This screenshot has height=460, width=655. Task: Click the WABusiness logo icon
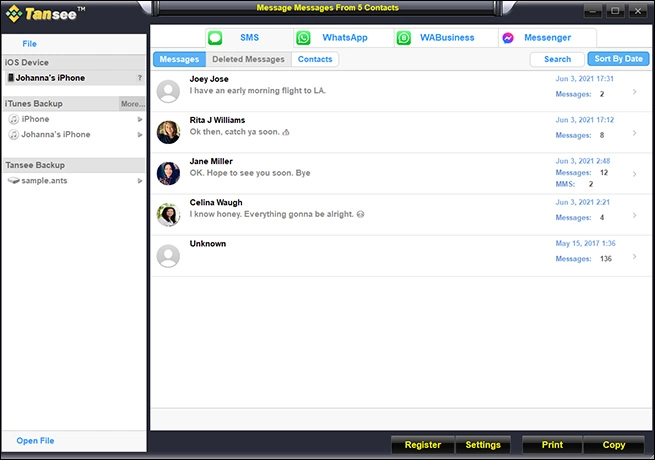404,38
